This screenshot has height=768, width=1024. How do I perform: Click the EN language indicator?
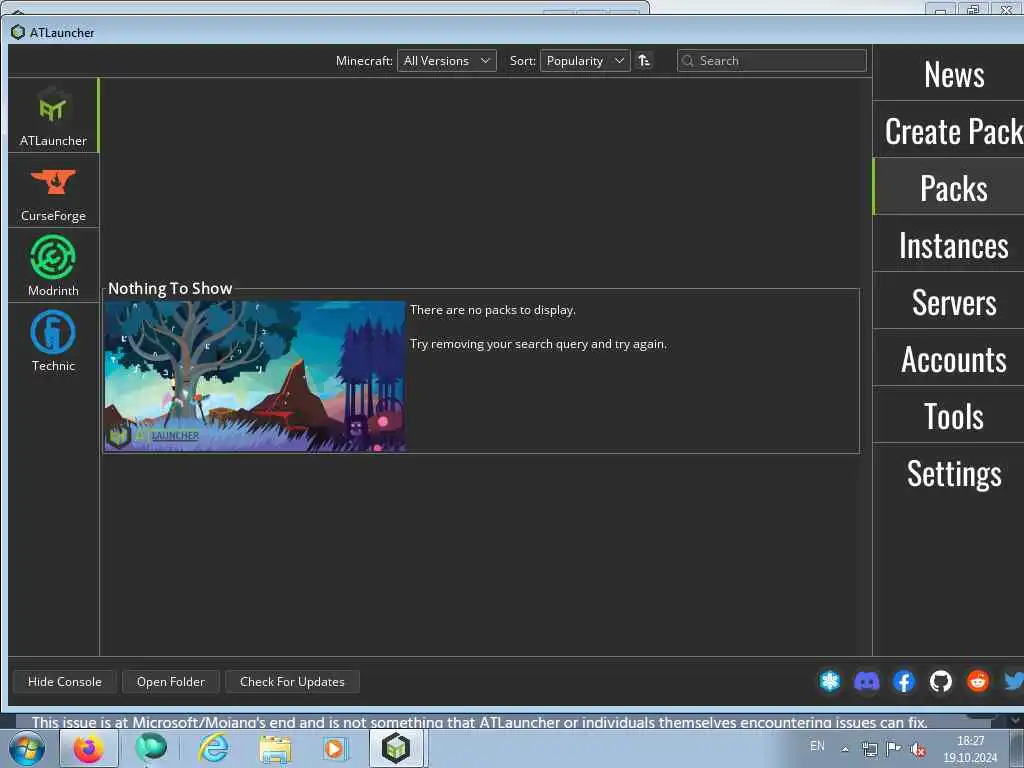tap(817, 746)
